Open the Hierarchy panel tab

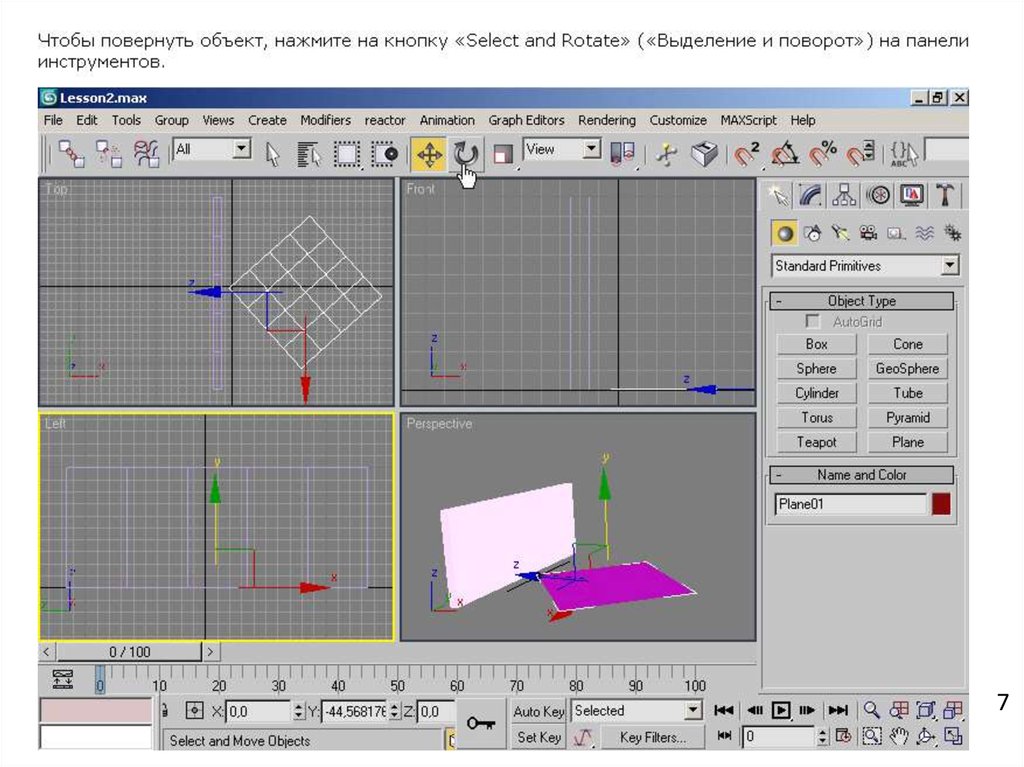click(844, 195)
